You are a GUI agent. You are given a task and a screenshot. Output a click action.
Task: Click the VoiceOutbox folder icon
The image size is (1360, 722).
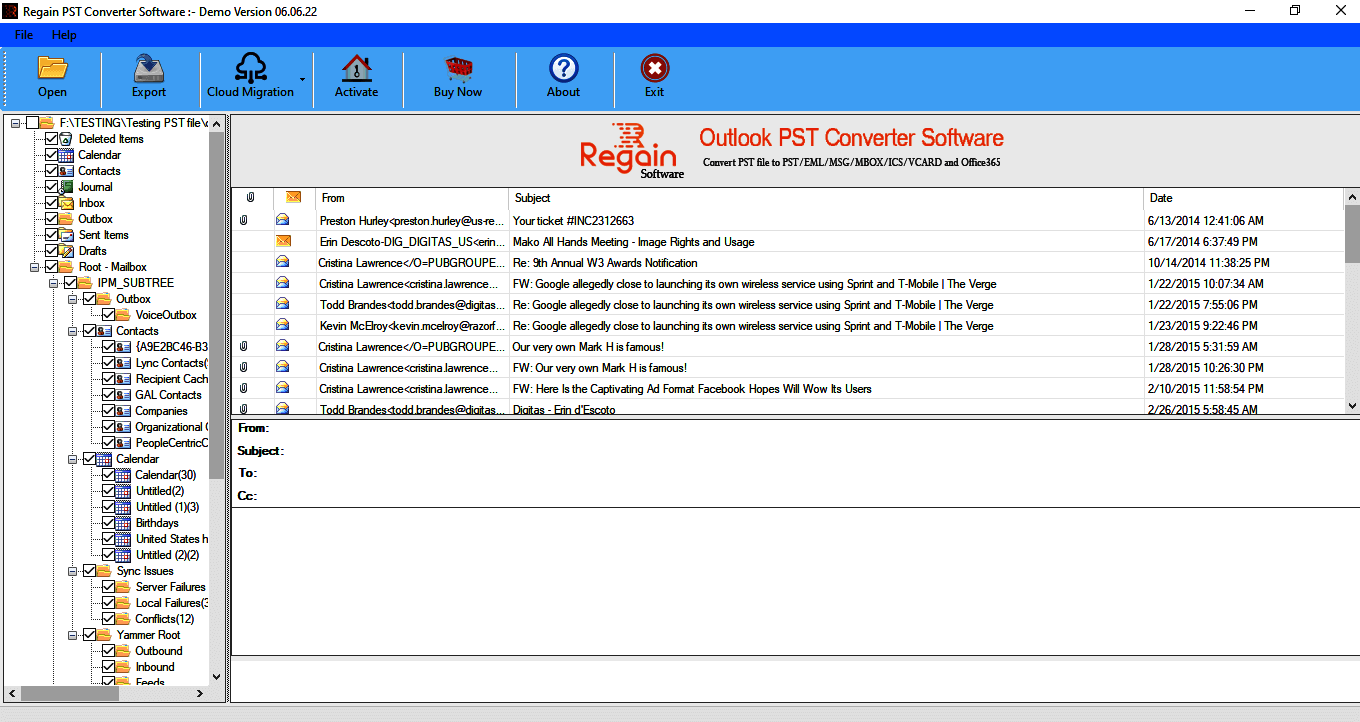coord(124,315)
